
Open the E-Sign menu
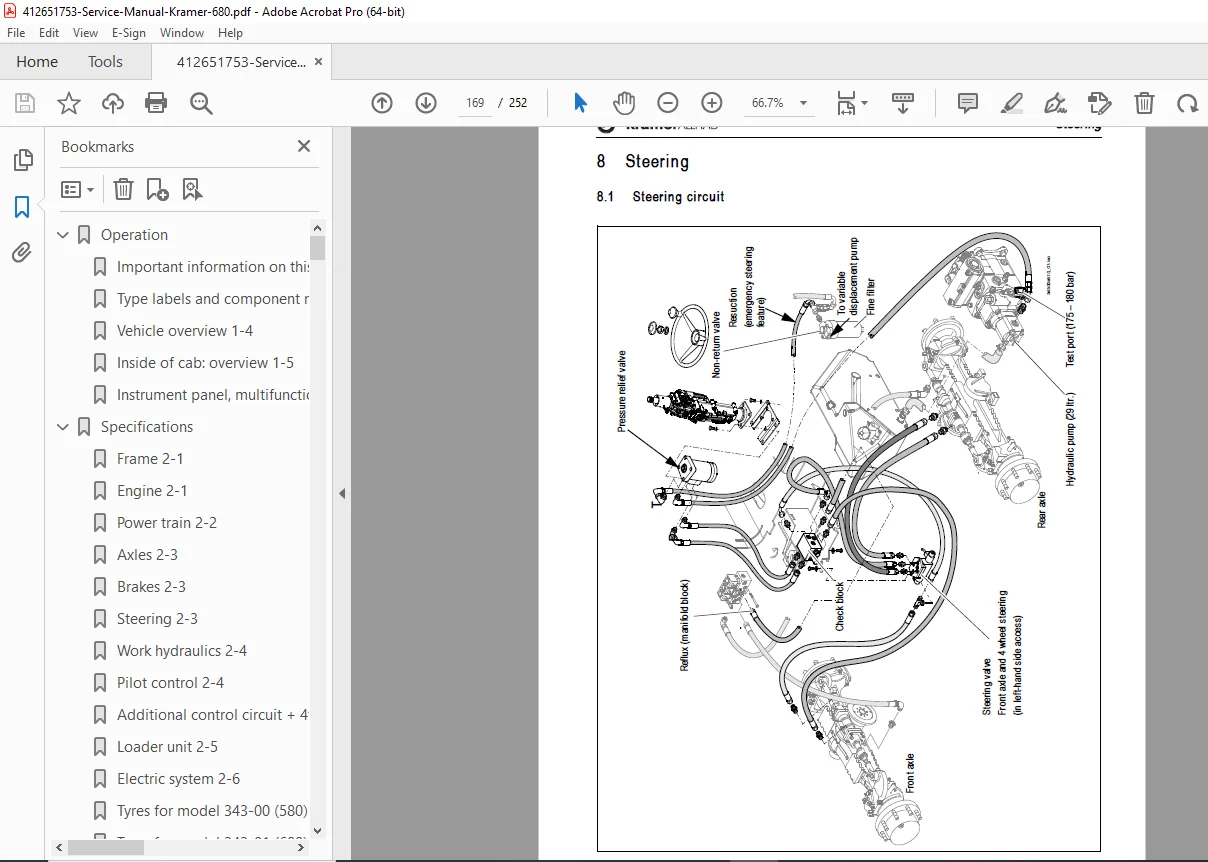point(128,33)
